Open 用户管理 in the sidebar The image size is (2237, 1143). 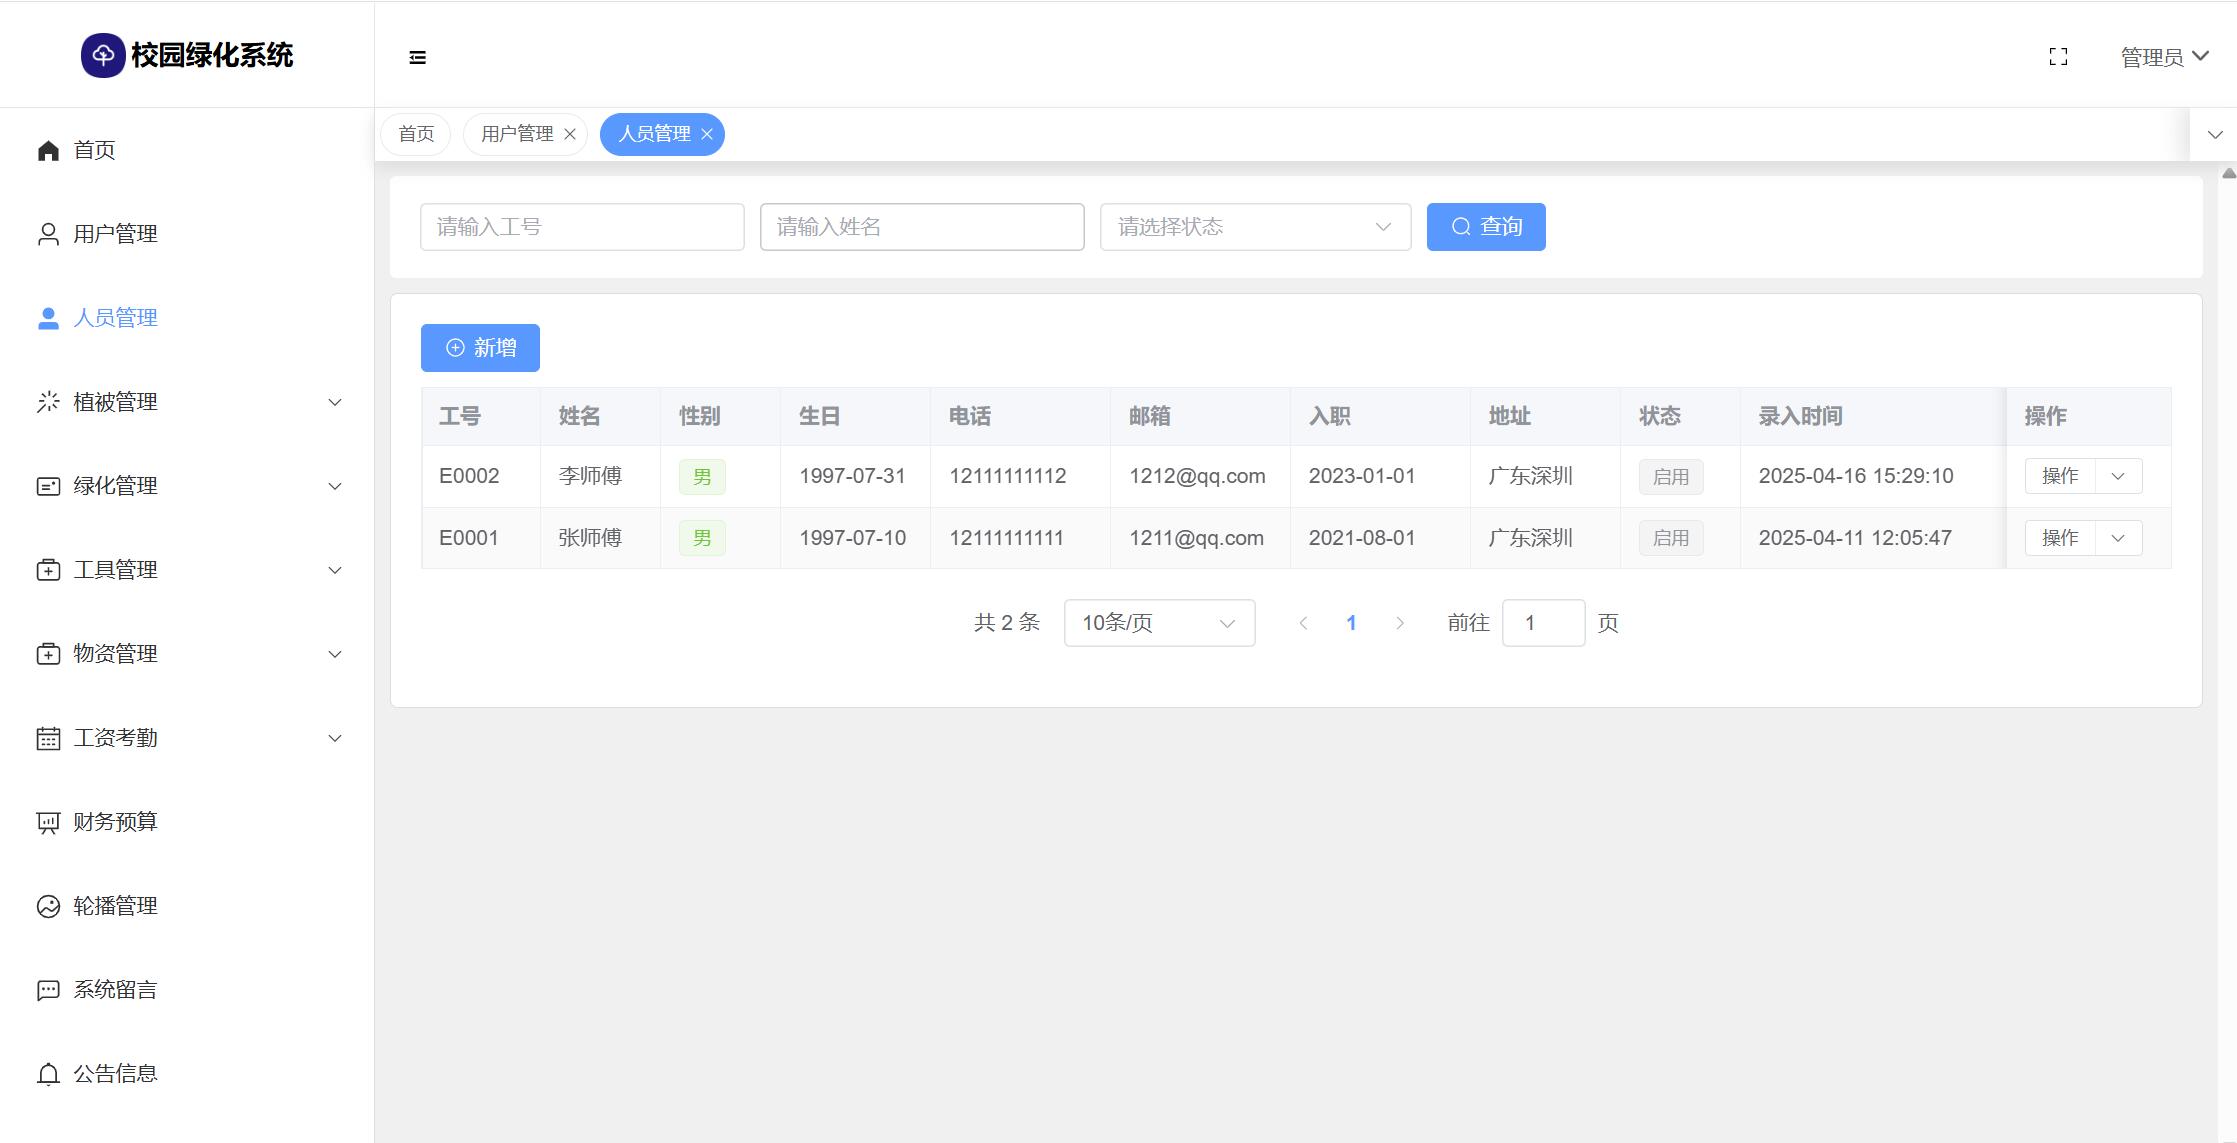point(115,234)
